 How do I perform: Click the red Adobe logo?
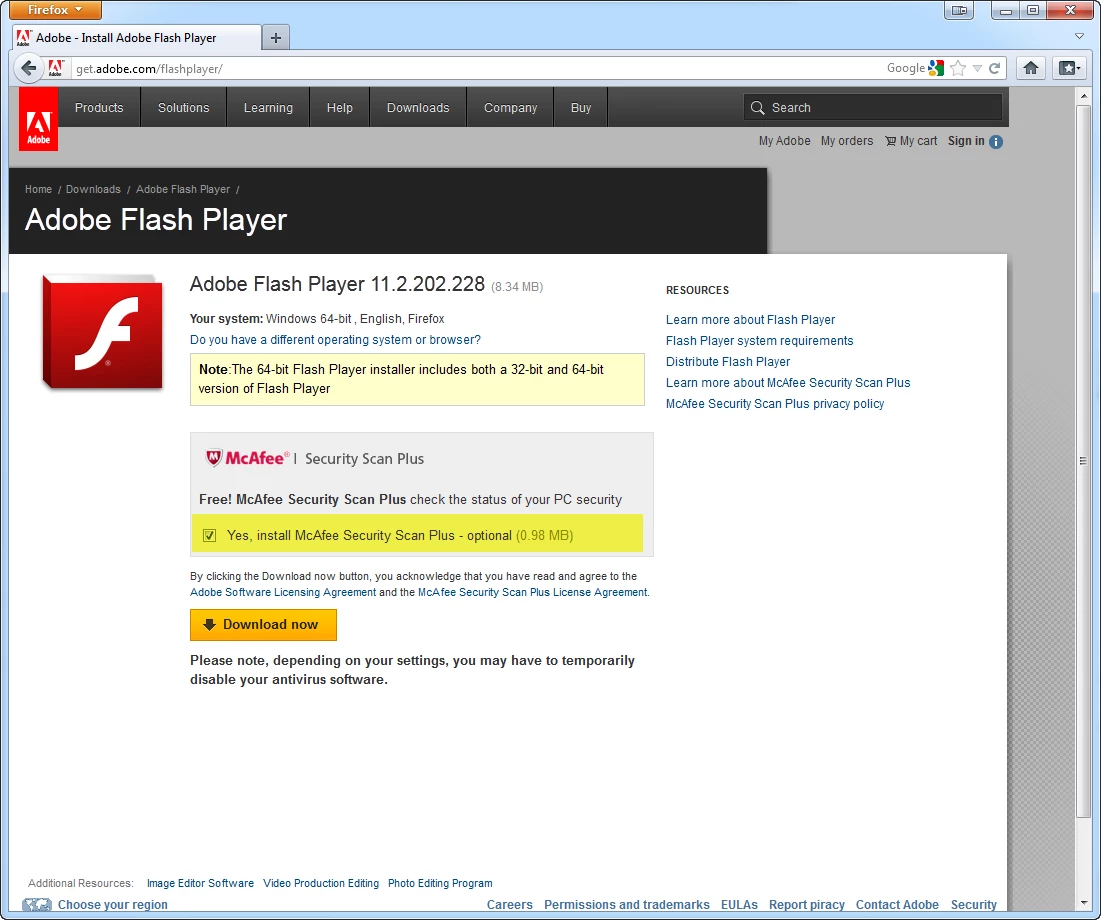(x=39, y=119)
